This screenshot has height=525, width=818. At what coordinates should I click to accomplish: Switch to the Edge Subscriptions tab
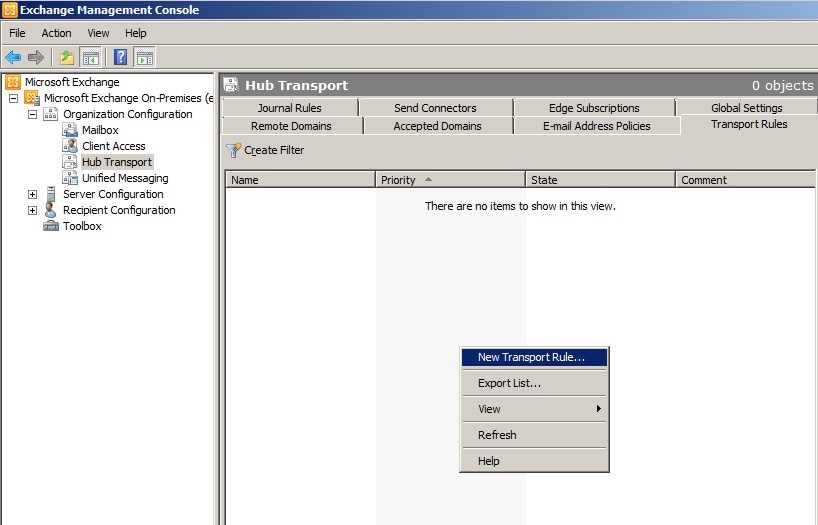[x=594, y=108]
